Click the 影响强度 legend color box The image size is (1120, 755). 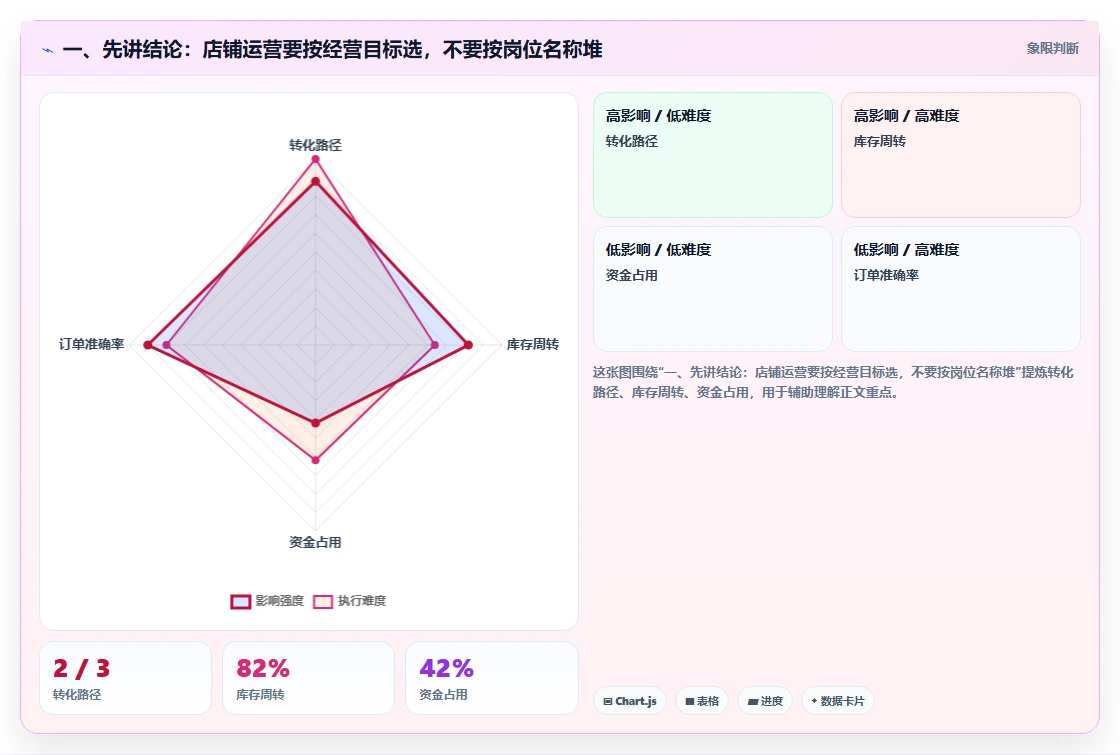[241, 601]
